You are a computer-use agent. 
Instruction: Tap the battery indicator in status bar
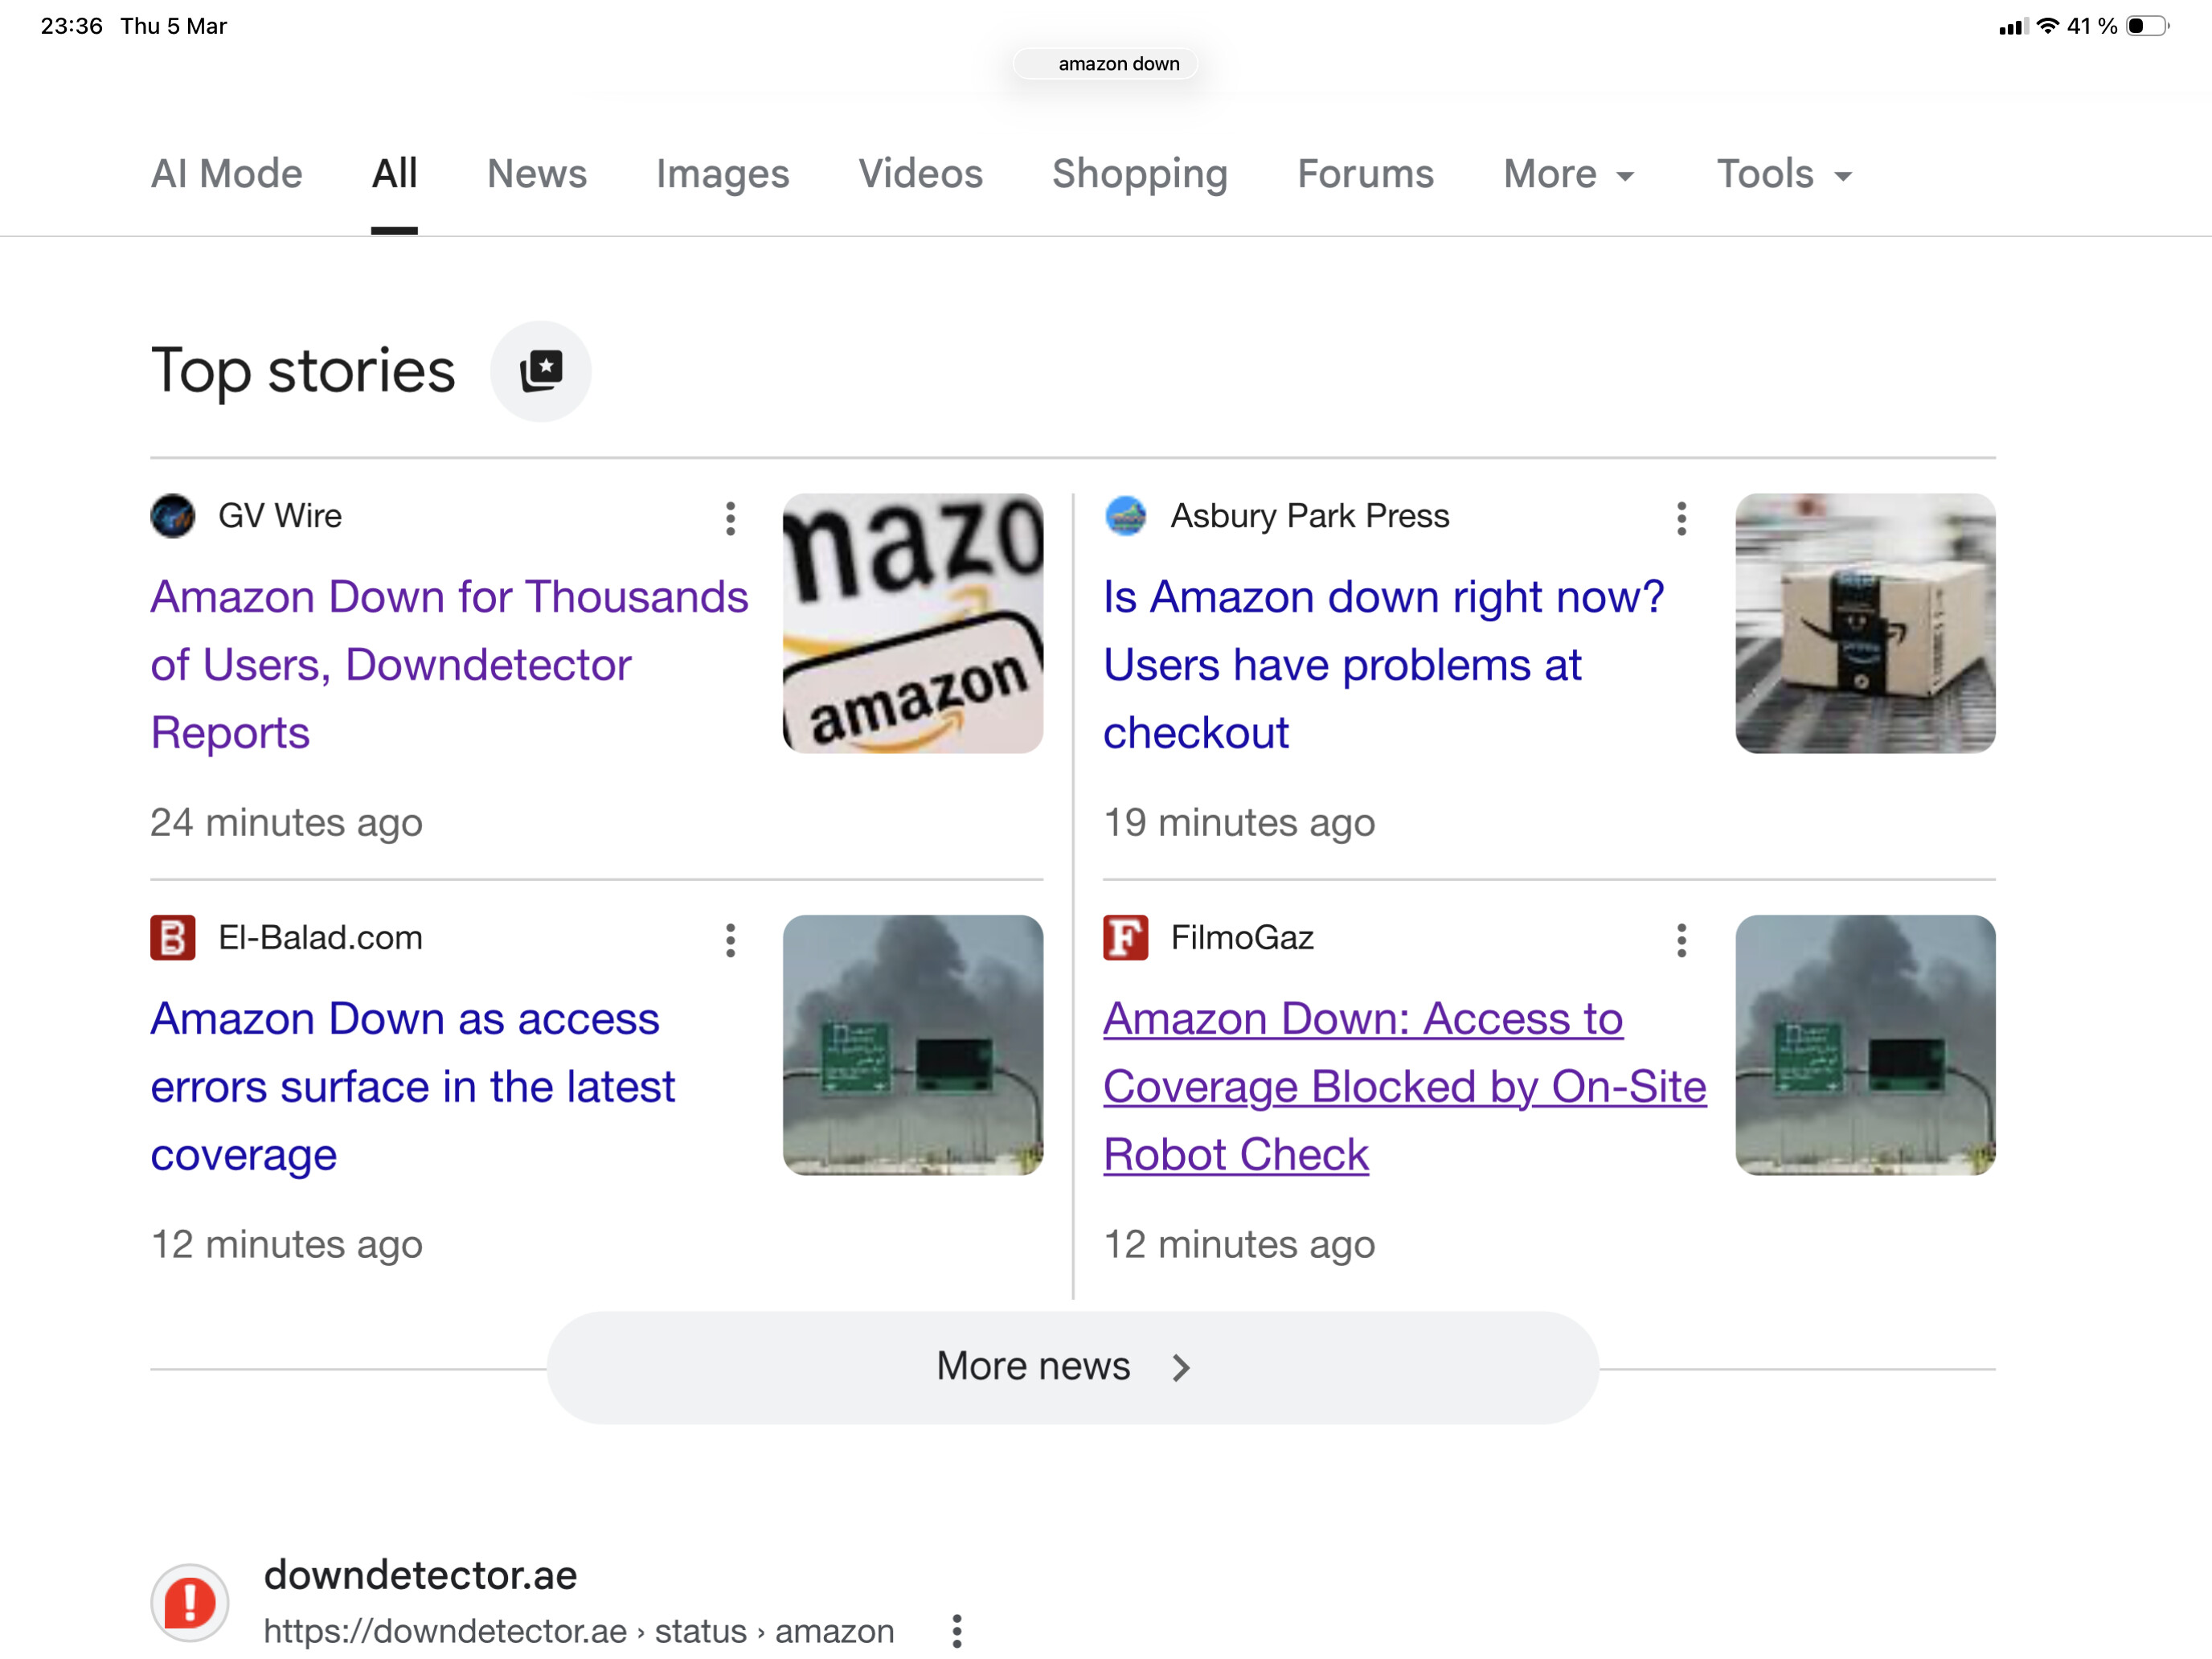[2146, 26]
